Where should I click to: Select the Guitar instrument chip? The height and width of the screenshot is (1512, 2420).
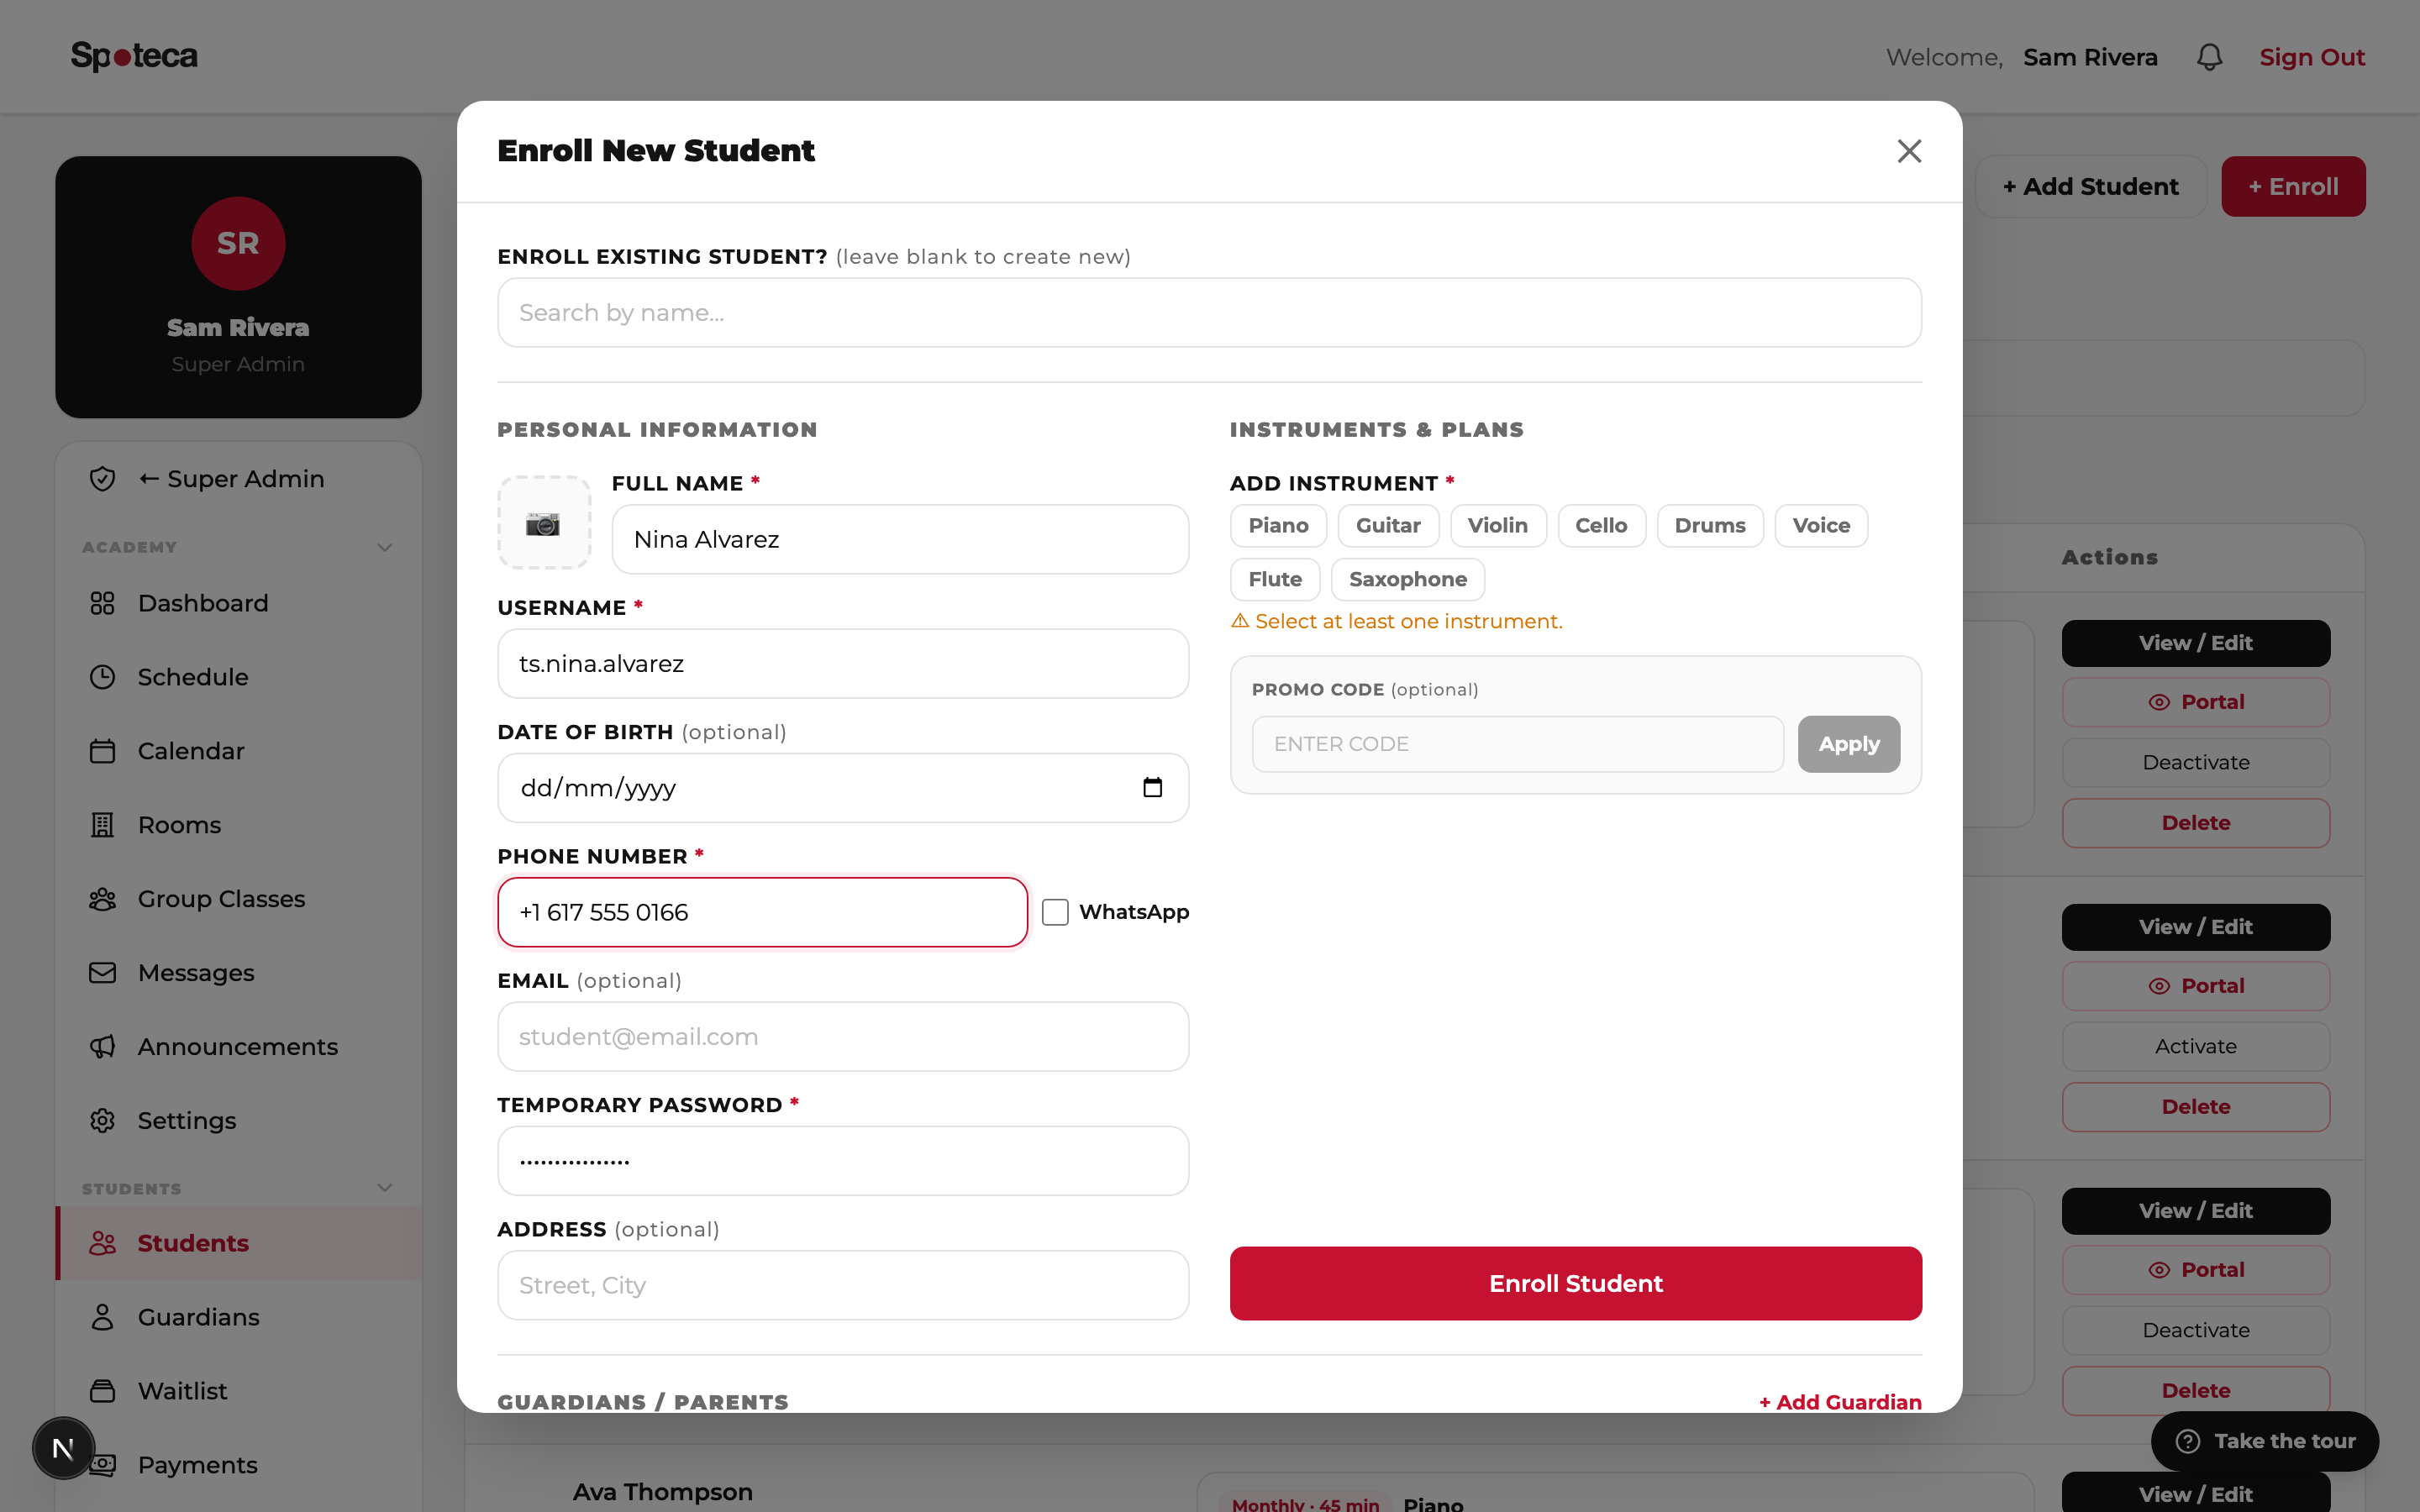[x=1388, y=526]
